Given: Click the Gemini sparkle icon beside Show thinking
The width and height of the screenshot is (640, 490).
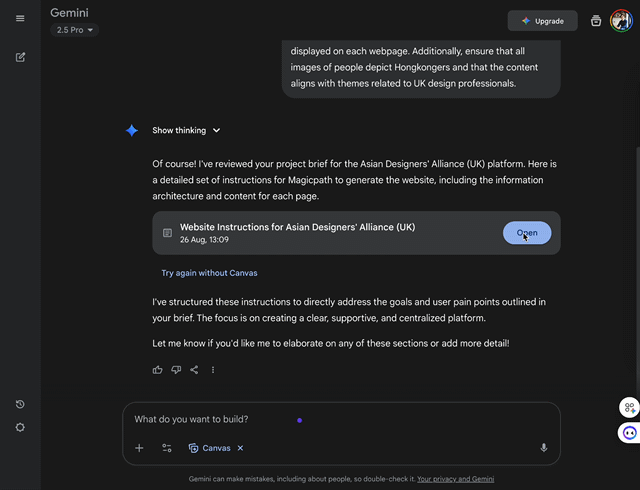Looking at the screenshot, I should pos(132,131).
